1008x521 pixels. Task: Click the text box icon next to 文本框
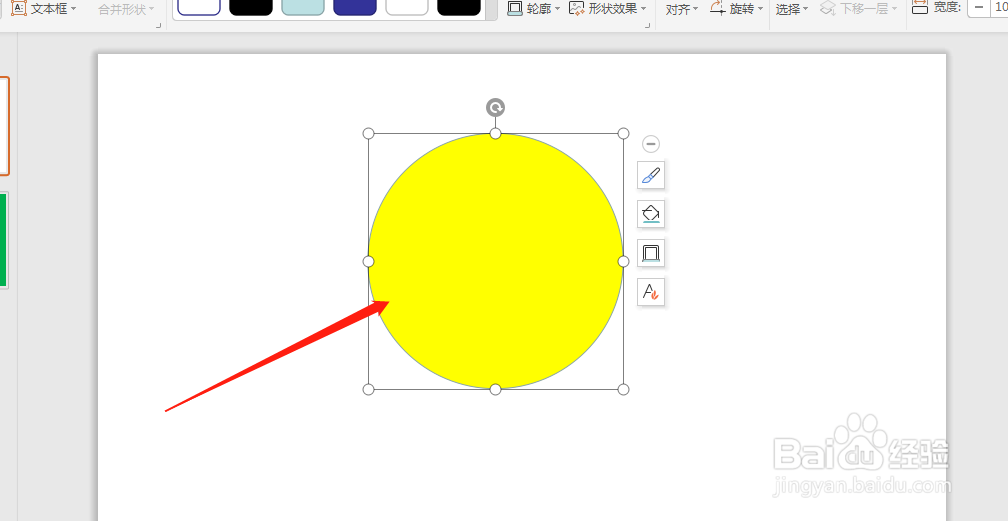[x=19, y=8]
